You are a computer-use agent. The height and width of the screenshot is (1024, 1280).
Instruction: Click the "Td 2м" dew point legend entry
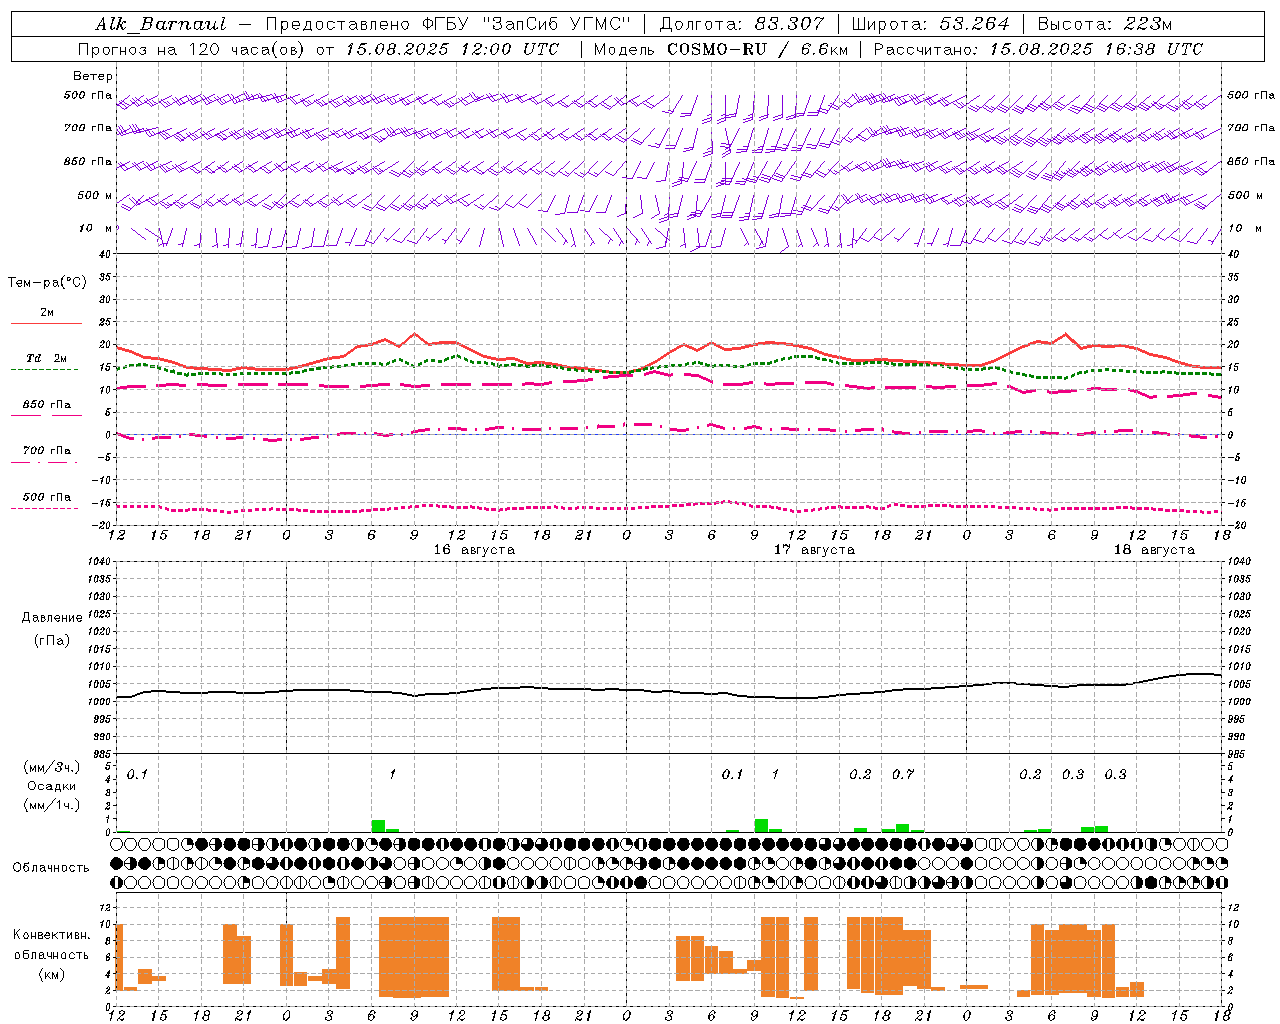point(47,358)
